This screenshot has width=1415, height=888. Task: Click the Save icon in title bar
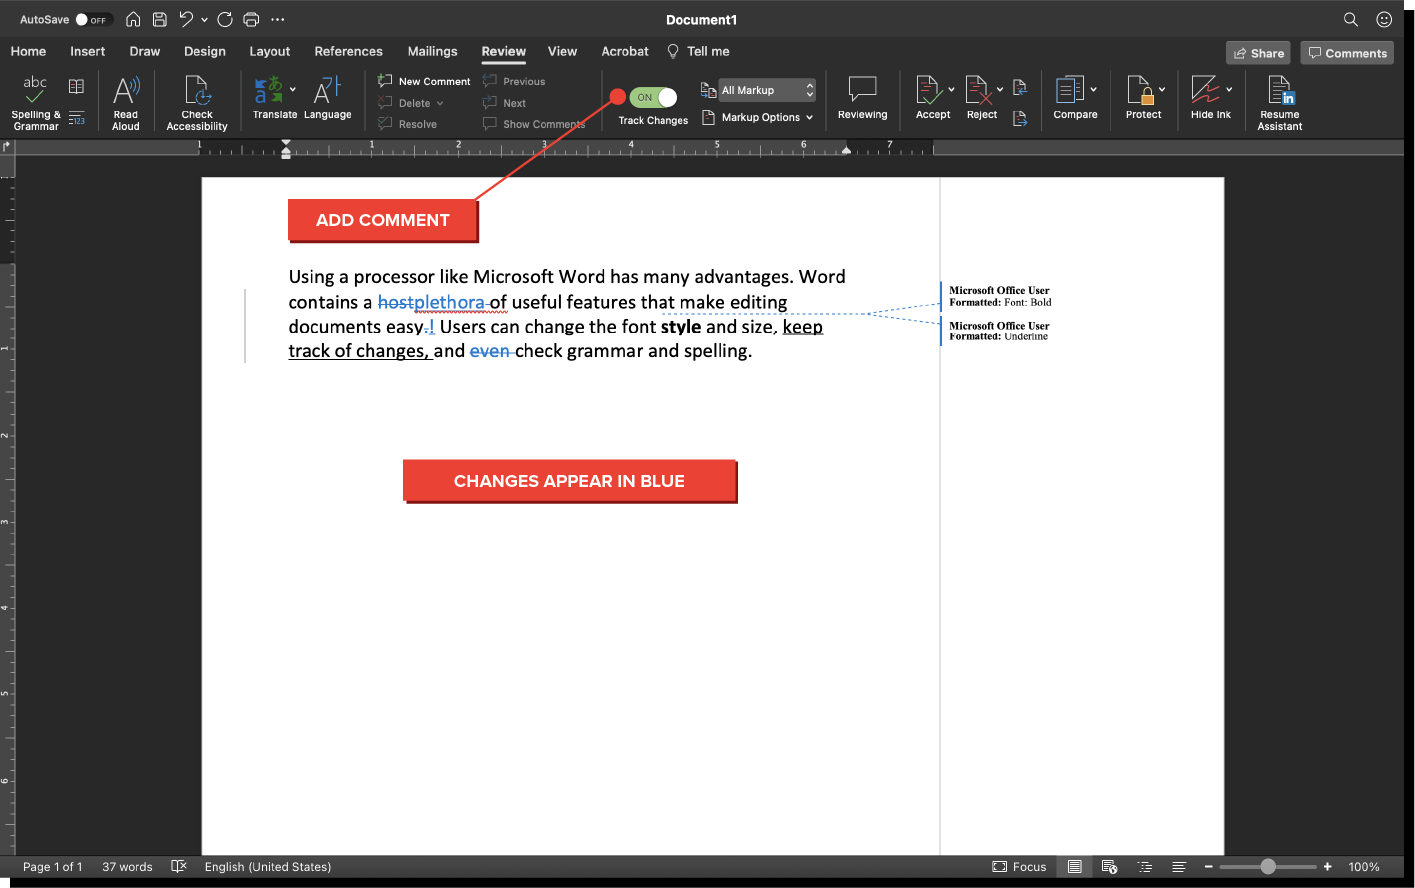point(159,19)
